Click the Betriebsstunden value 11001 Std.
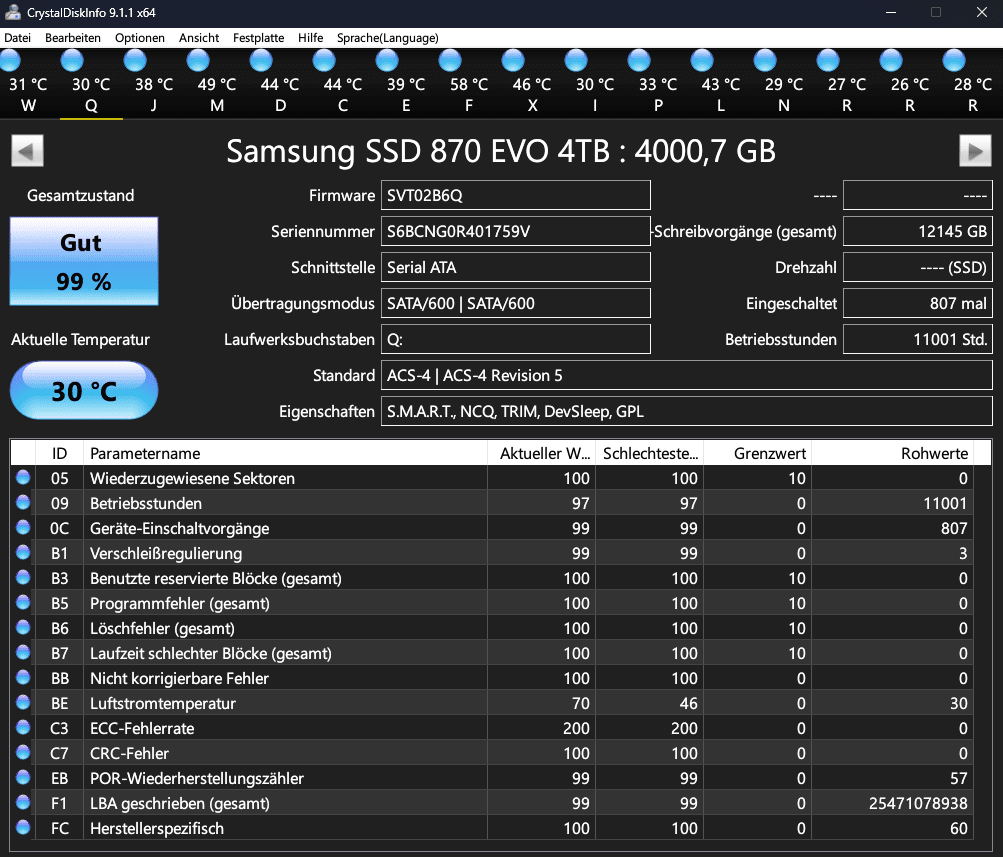 pyautogui.click(x=918, y=340)
